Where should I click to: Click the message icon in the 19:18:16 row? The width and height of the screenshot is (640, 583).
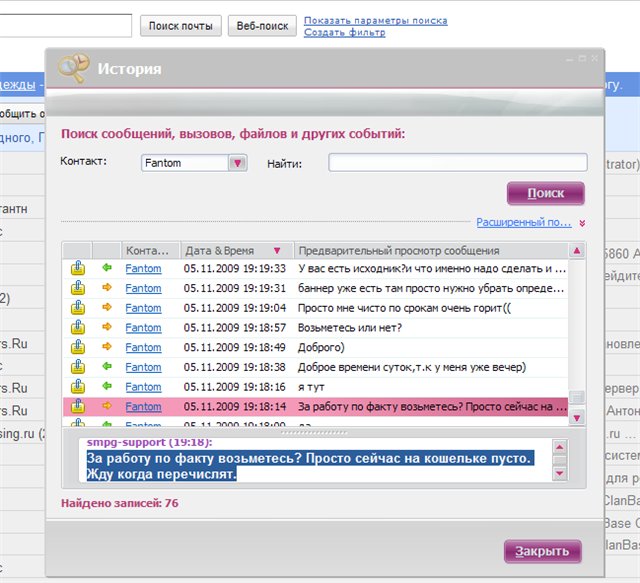click(x=77, y=387)
